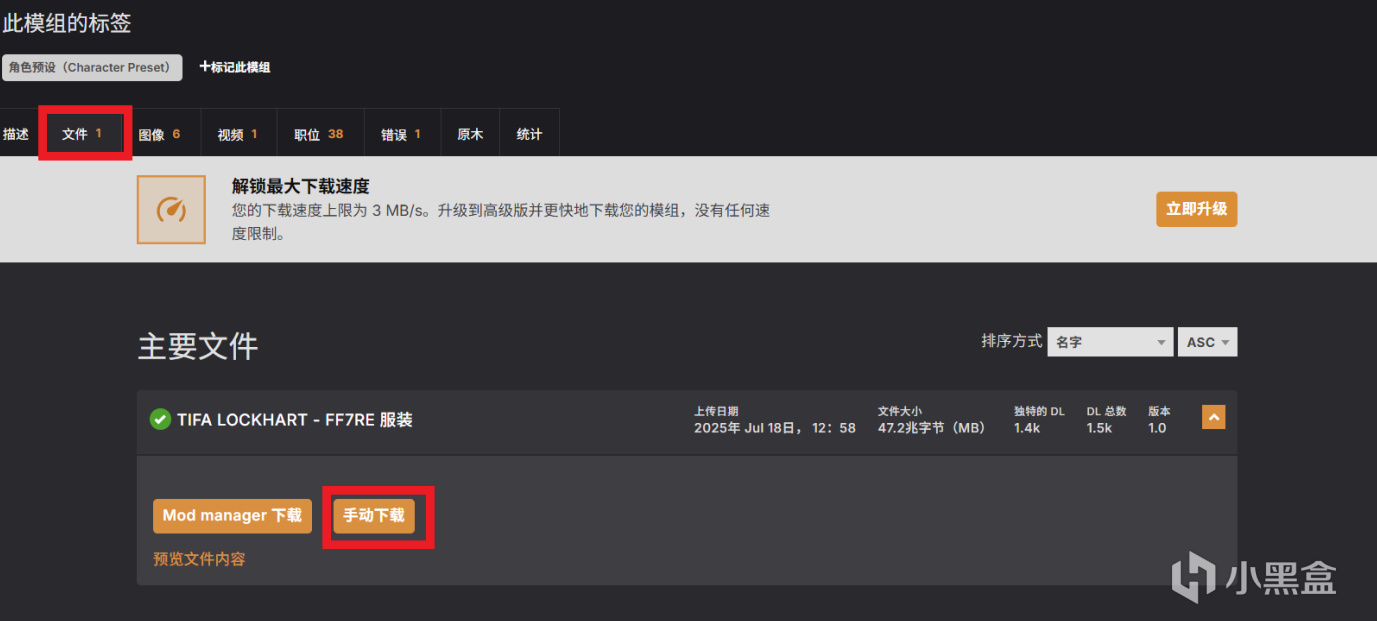Click the 角色预设 (Character Preset) tag
The image size is (1377, 621).
pos(92,67)
